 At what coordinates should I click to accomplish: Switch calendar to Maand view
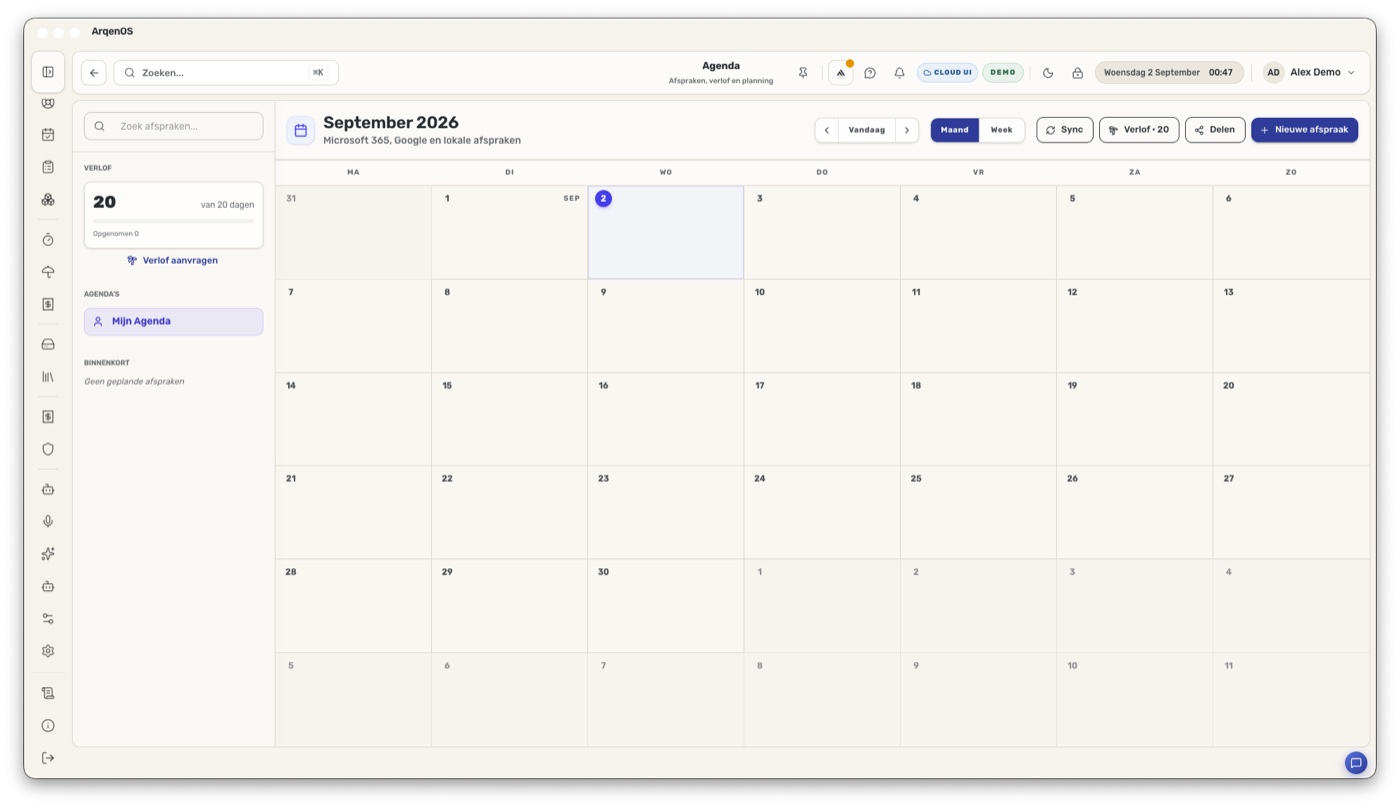tap(954, 130)
